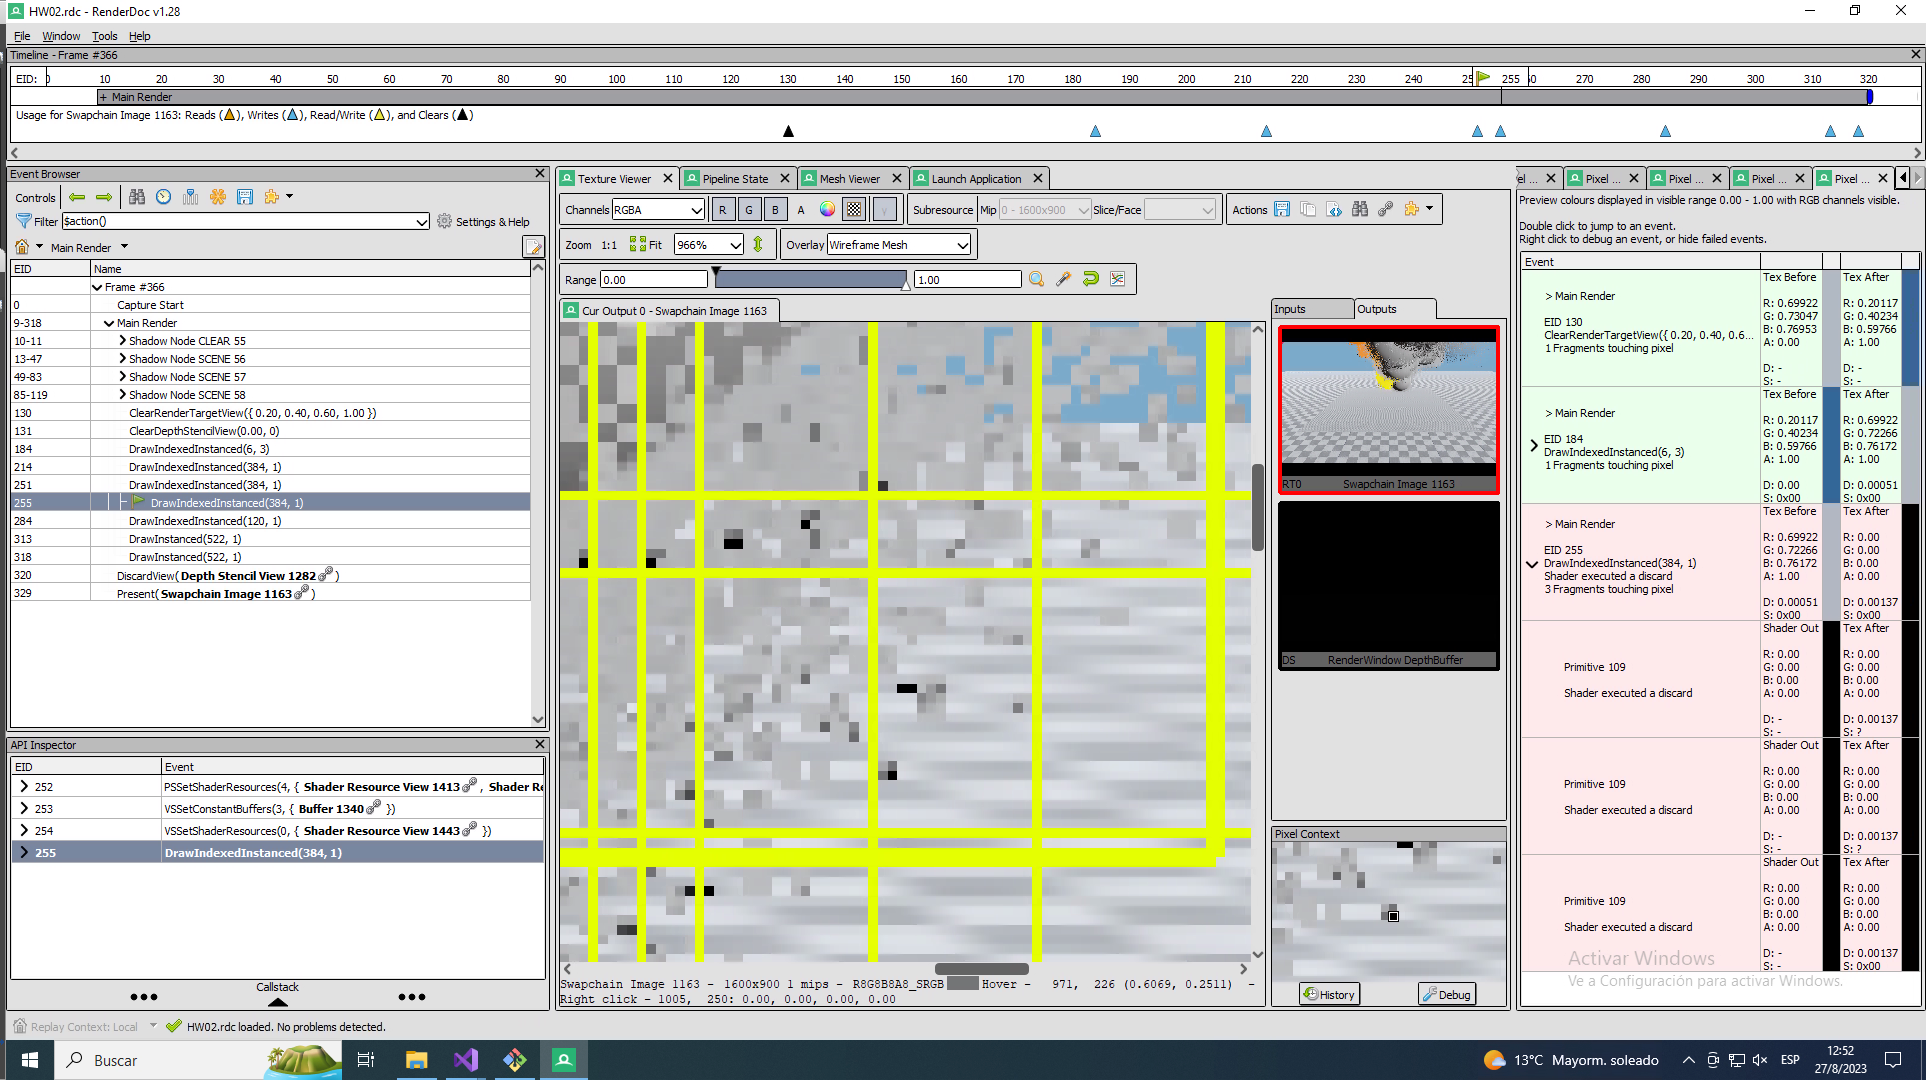
Task: Toggle the red channel with the R button
Action: (722, 209)
